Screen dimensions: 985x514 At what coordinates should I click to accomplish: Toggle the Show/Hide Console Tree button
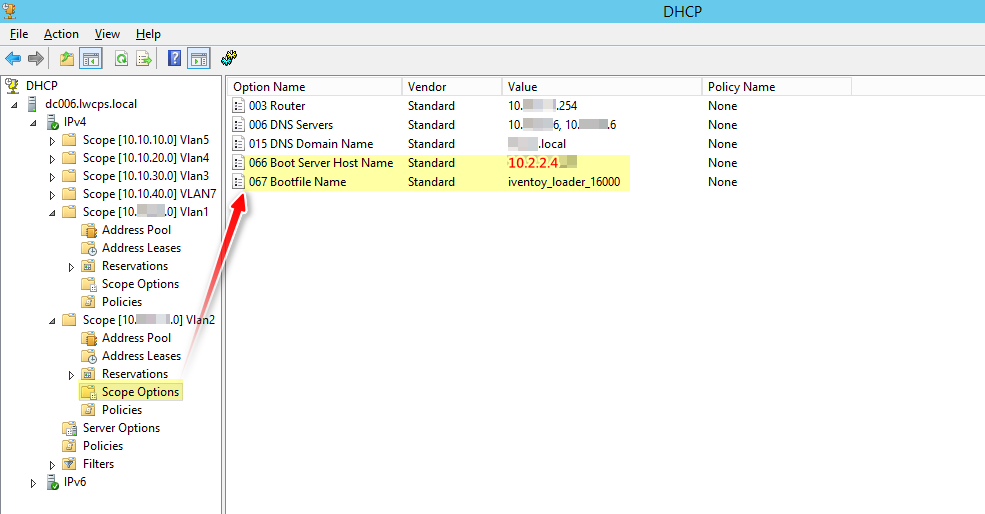point(91,59)
